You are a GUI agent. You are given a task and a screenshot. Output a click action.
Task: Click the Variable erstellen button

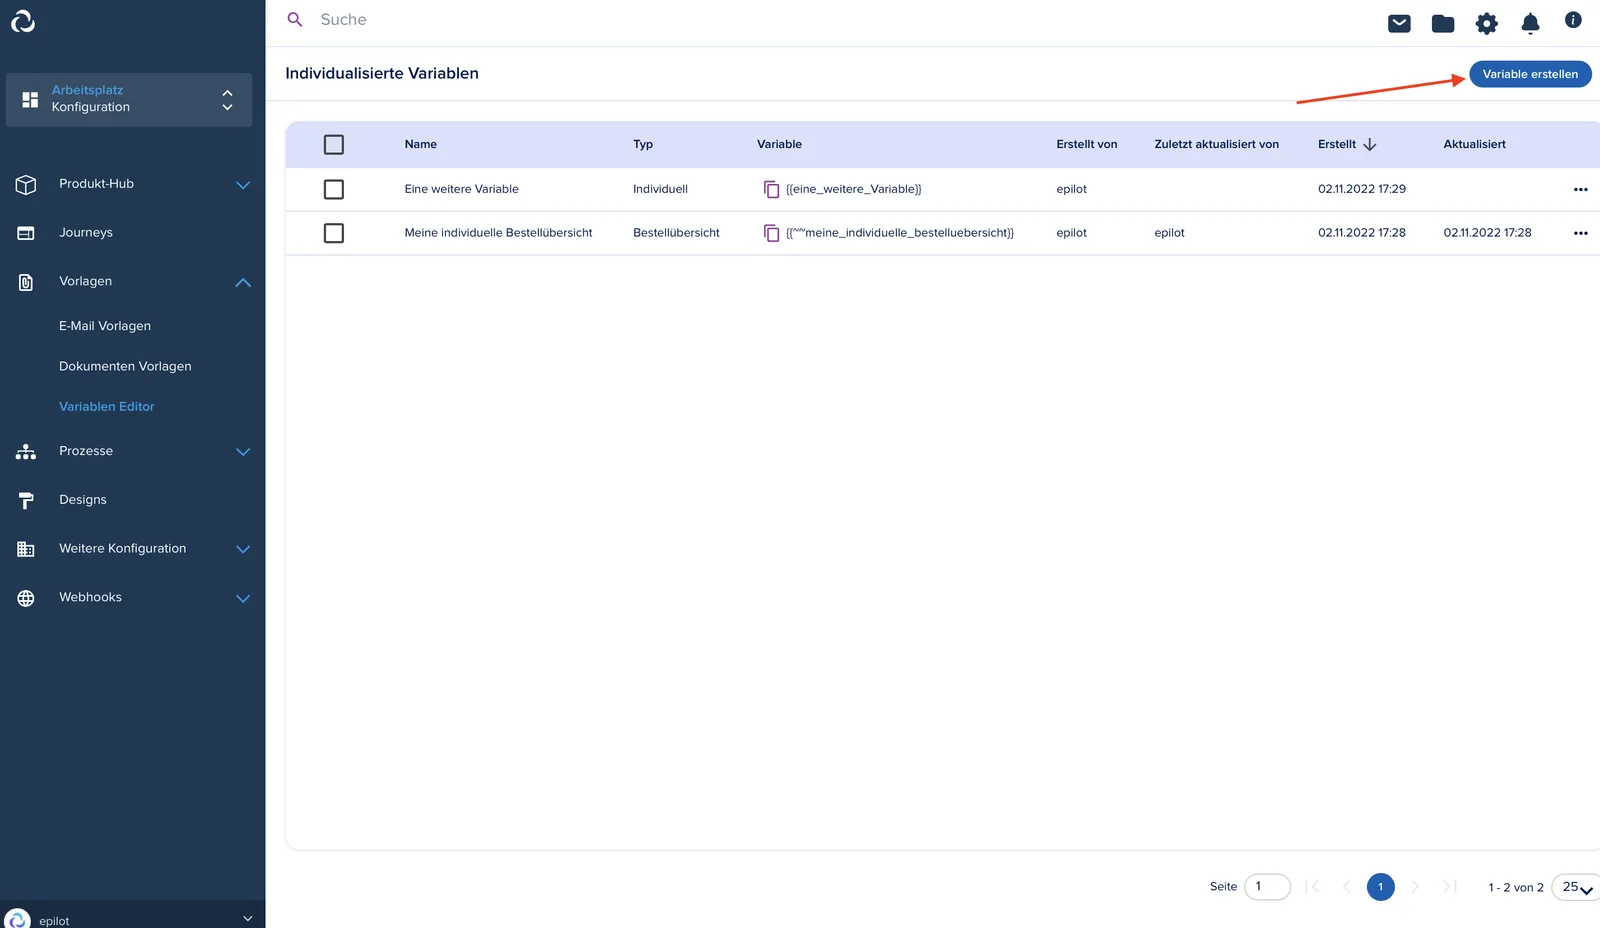pos(1530,74)
